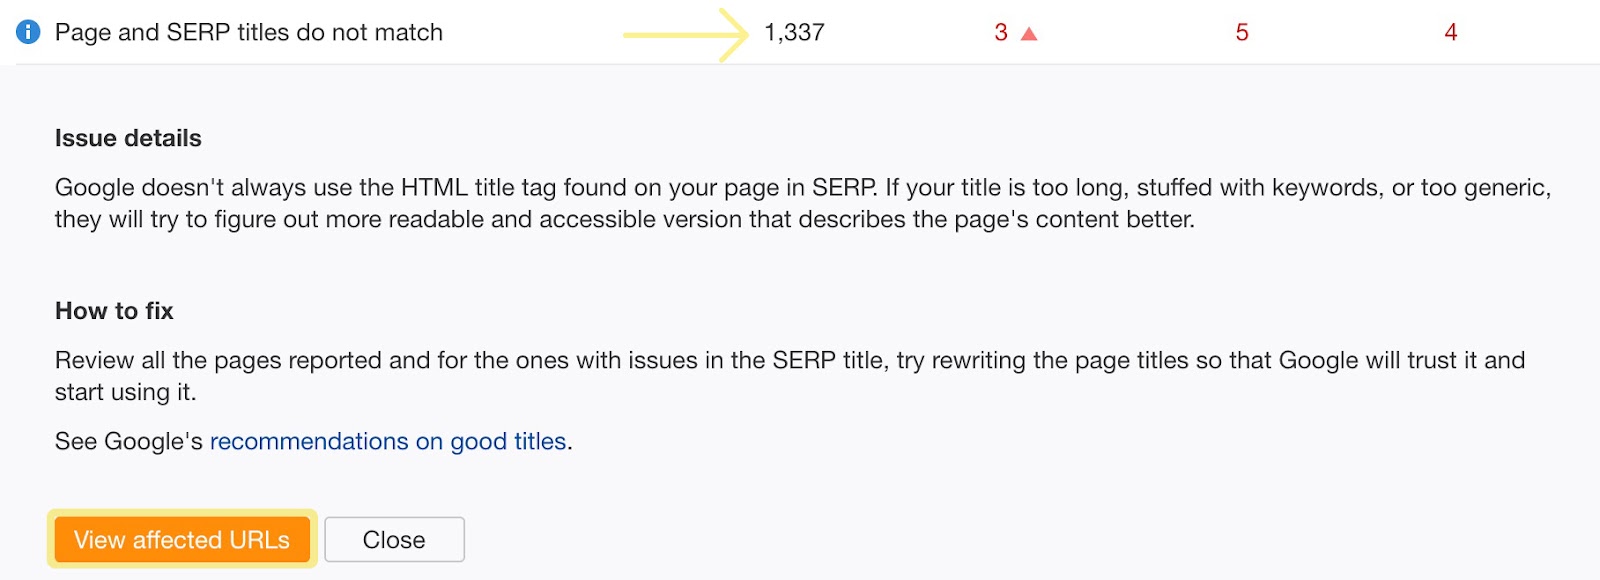Click the blue info icon beside the issue

coord(28,32)
